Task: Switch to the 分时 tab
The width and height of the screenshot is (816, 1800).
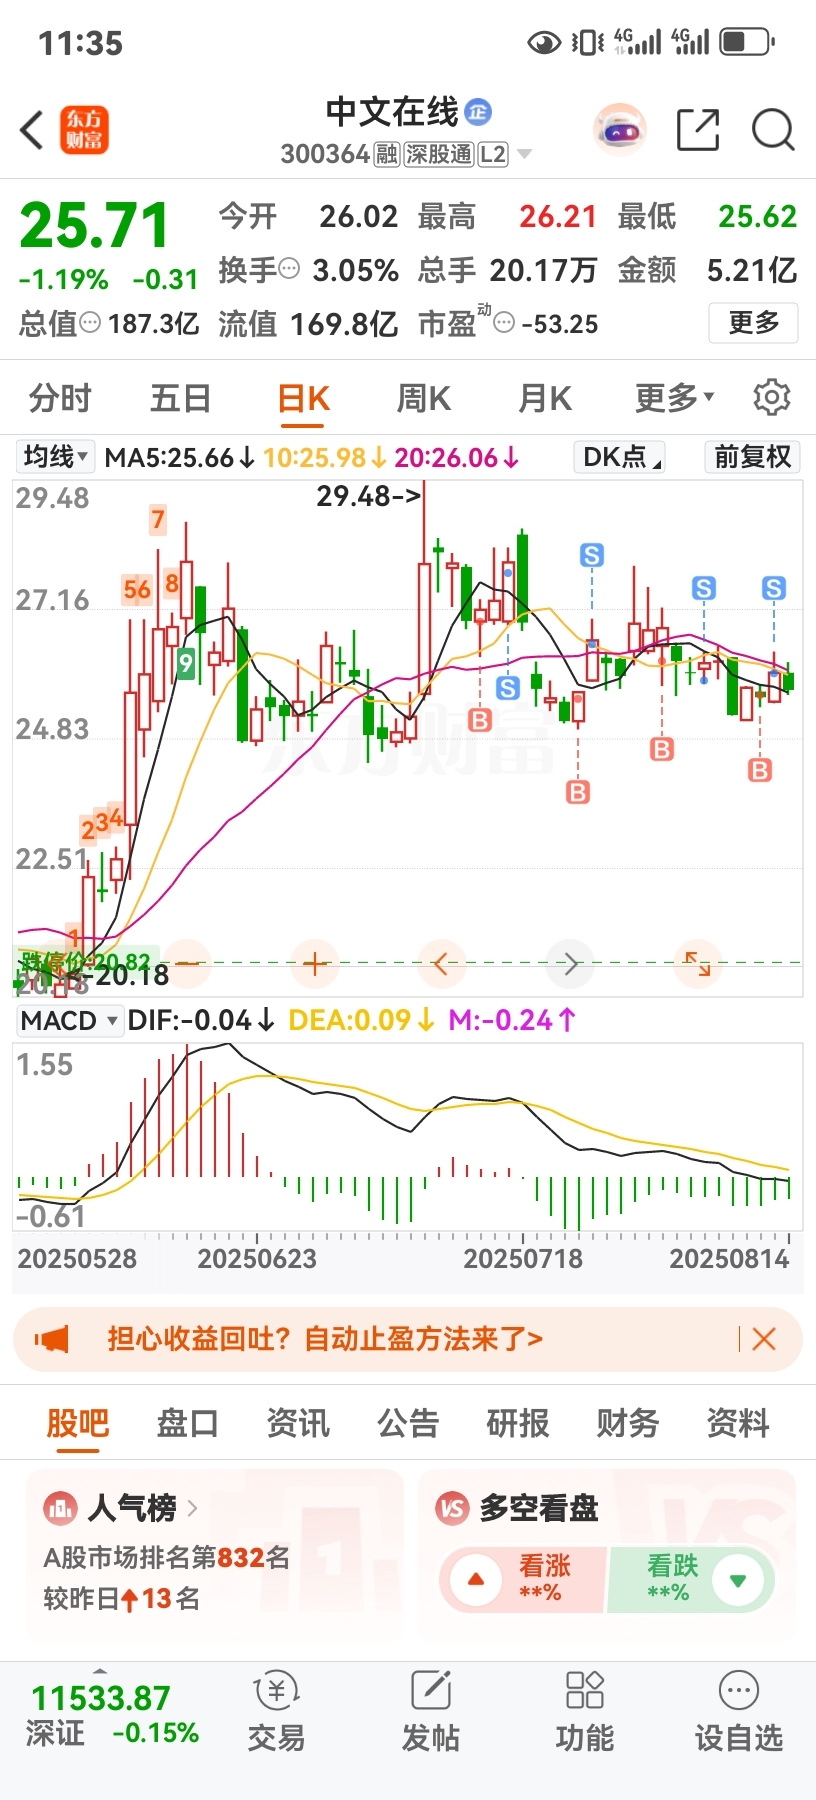Action: tap(60, 398)
